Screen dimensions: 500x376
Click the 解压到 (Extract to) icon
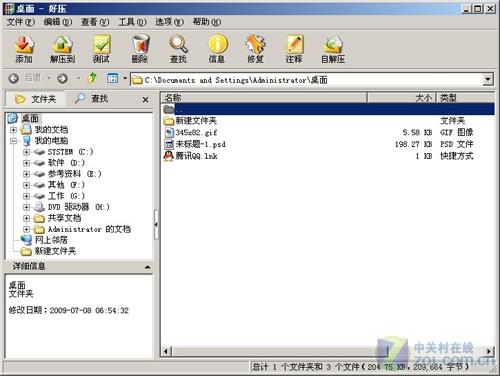point(62,49)
